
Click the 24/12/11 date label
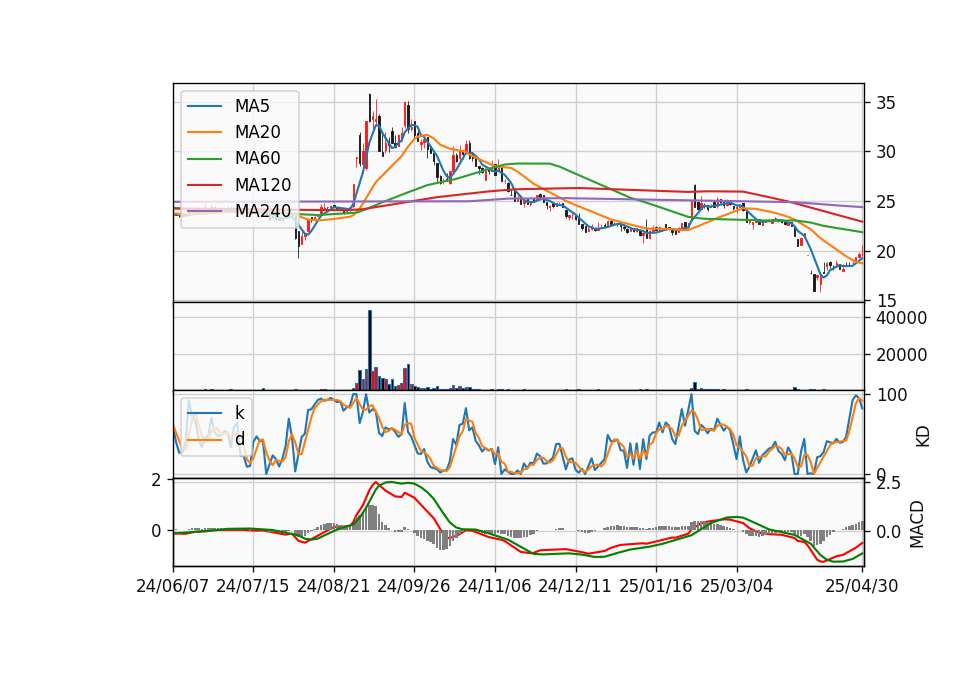click(576, 586)
